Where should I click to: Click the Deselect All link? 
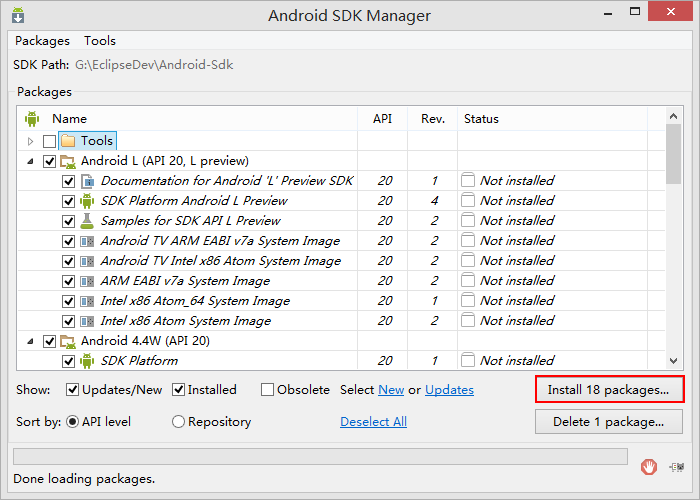click(x=373, y=422)
